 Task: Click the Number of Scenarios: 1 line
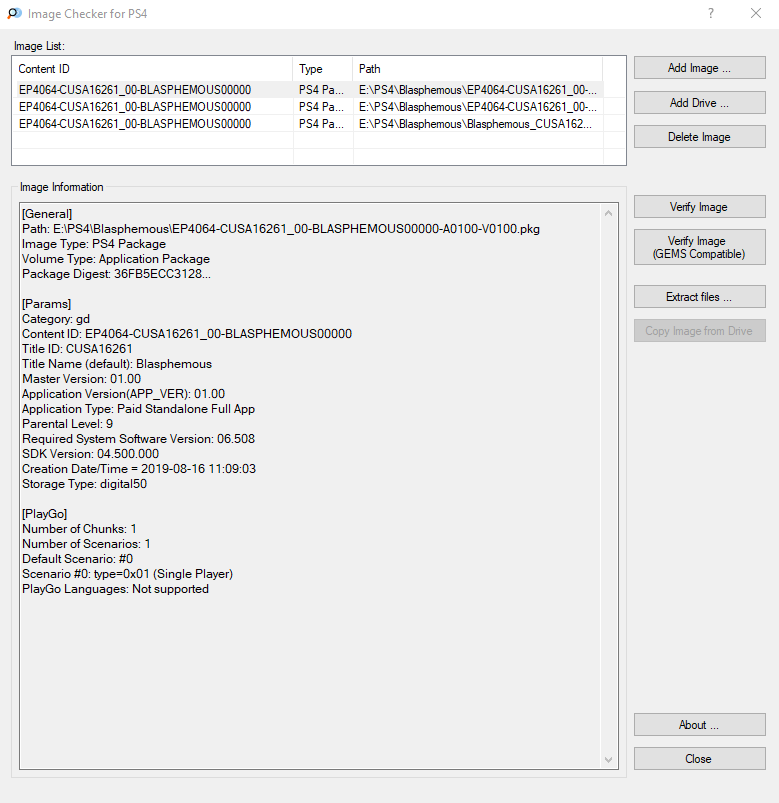click(x=86, y=544)
